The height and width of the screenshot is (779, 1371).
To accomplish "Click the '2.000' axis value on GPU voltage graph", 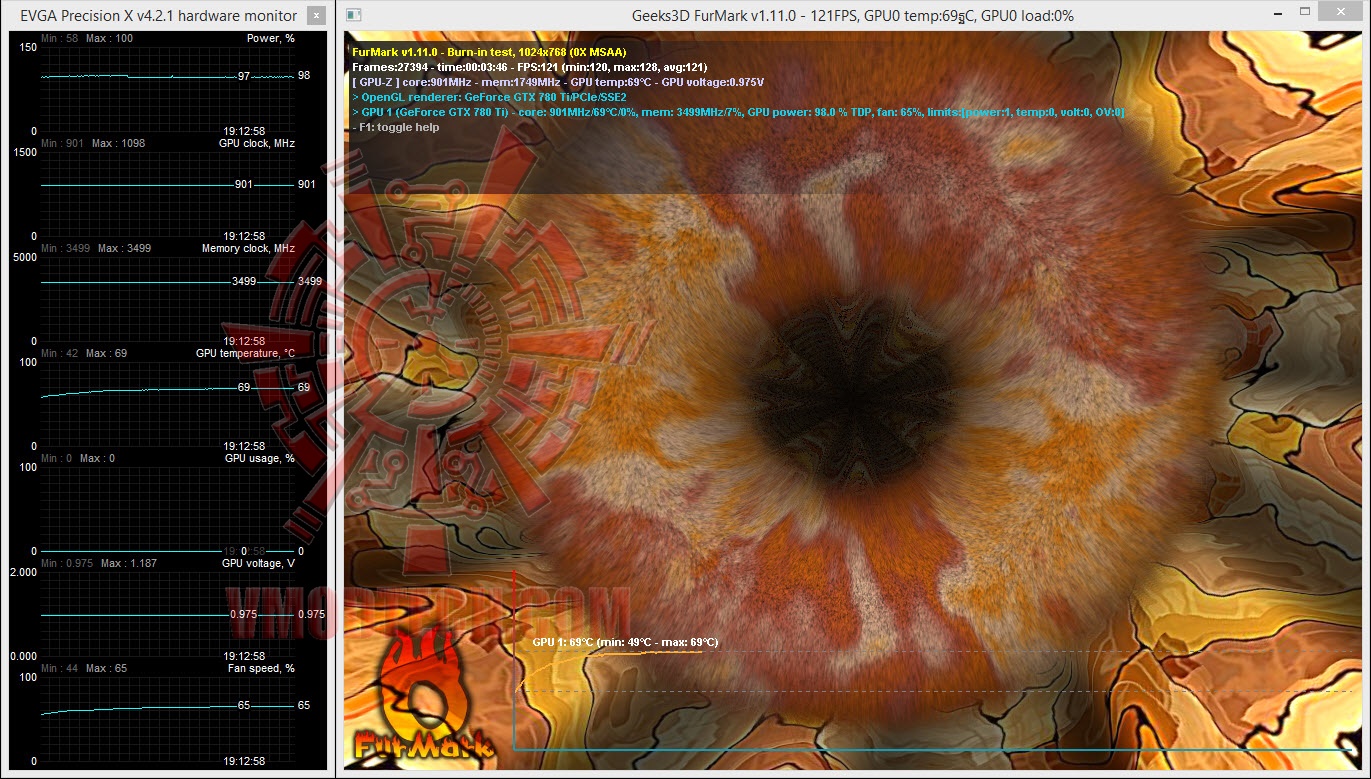I will tap(24, 572).
